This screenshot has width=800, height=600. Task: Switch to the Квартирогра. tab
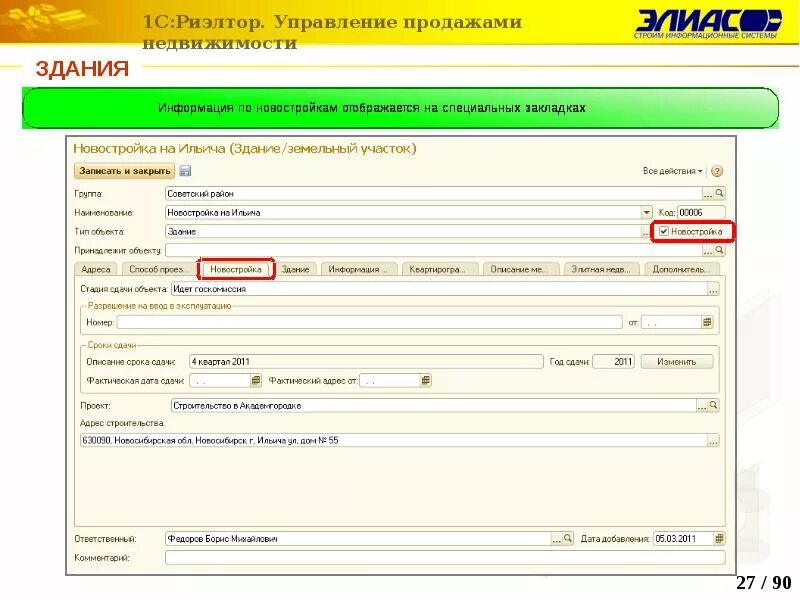click(440, 269)
